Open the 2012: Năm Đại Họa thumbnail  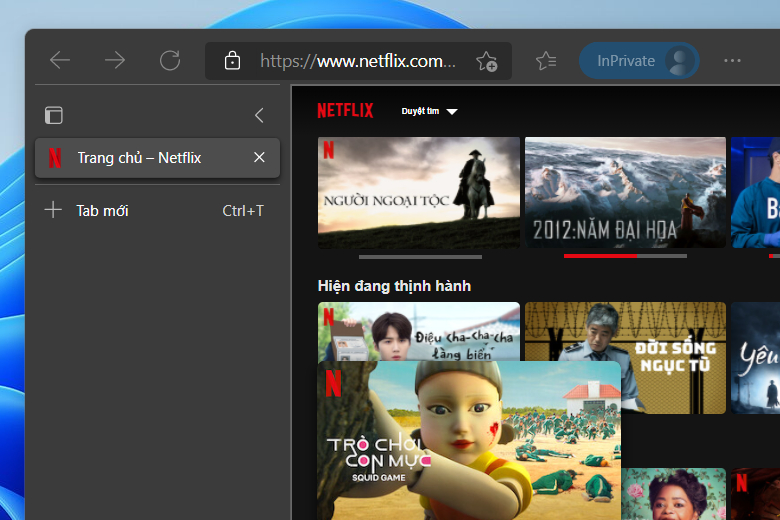[x=625, y=193]
